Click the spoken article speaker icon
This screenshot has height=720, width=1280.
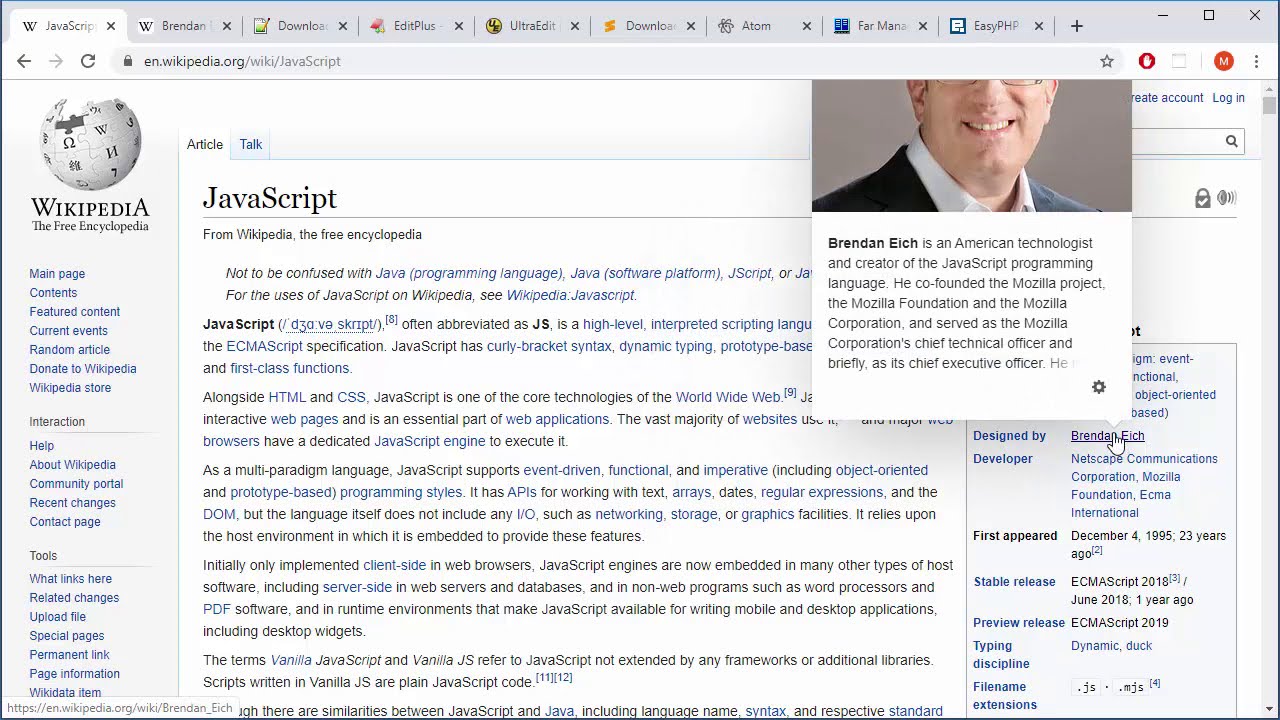click(x=1227, y=198)
